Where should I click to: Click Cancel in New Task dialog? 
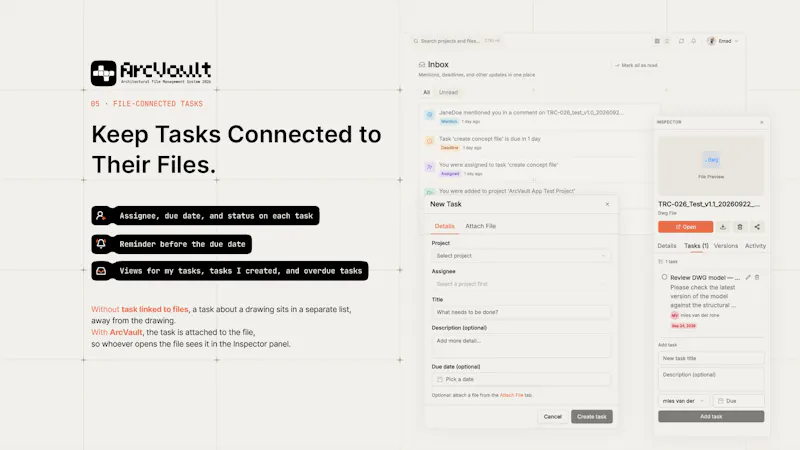tap(553, 417)
